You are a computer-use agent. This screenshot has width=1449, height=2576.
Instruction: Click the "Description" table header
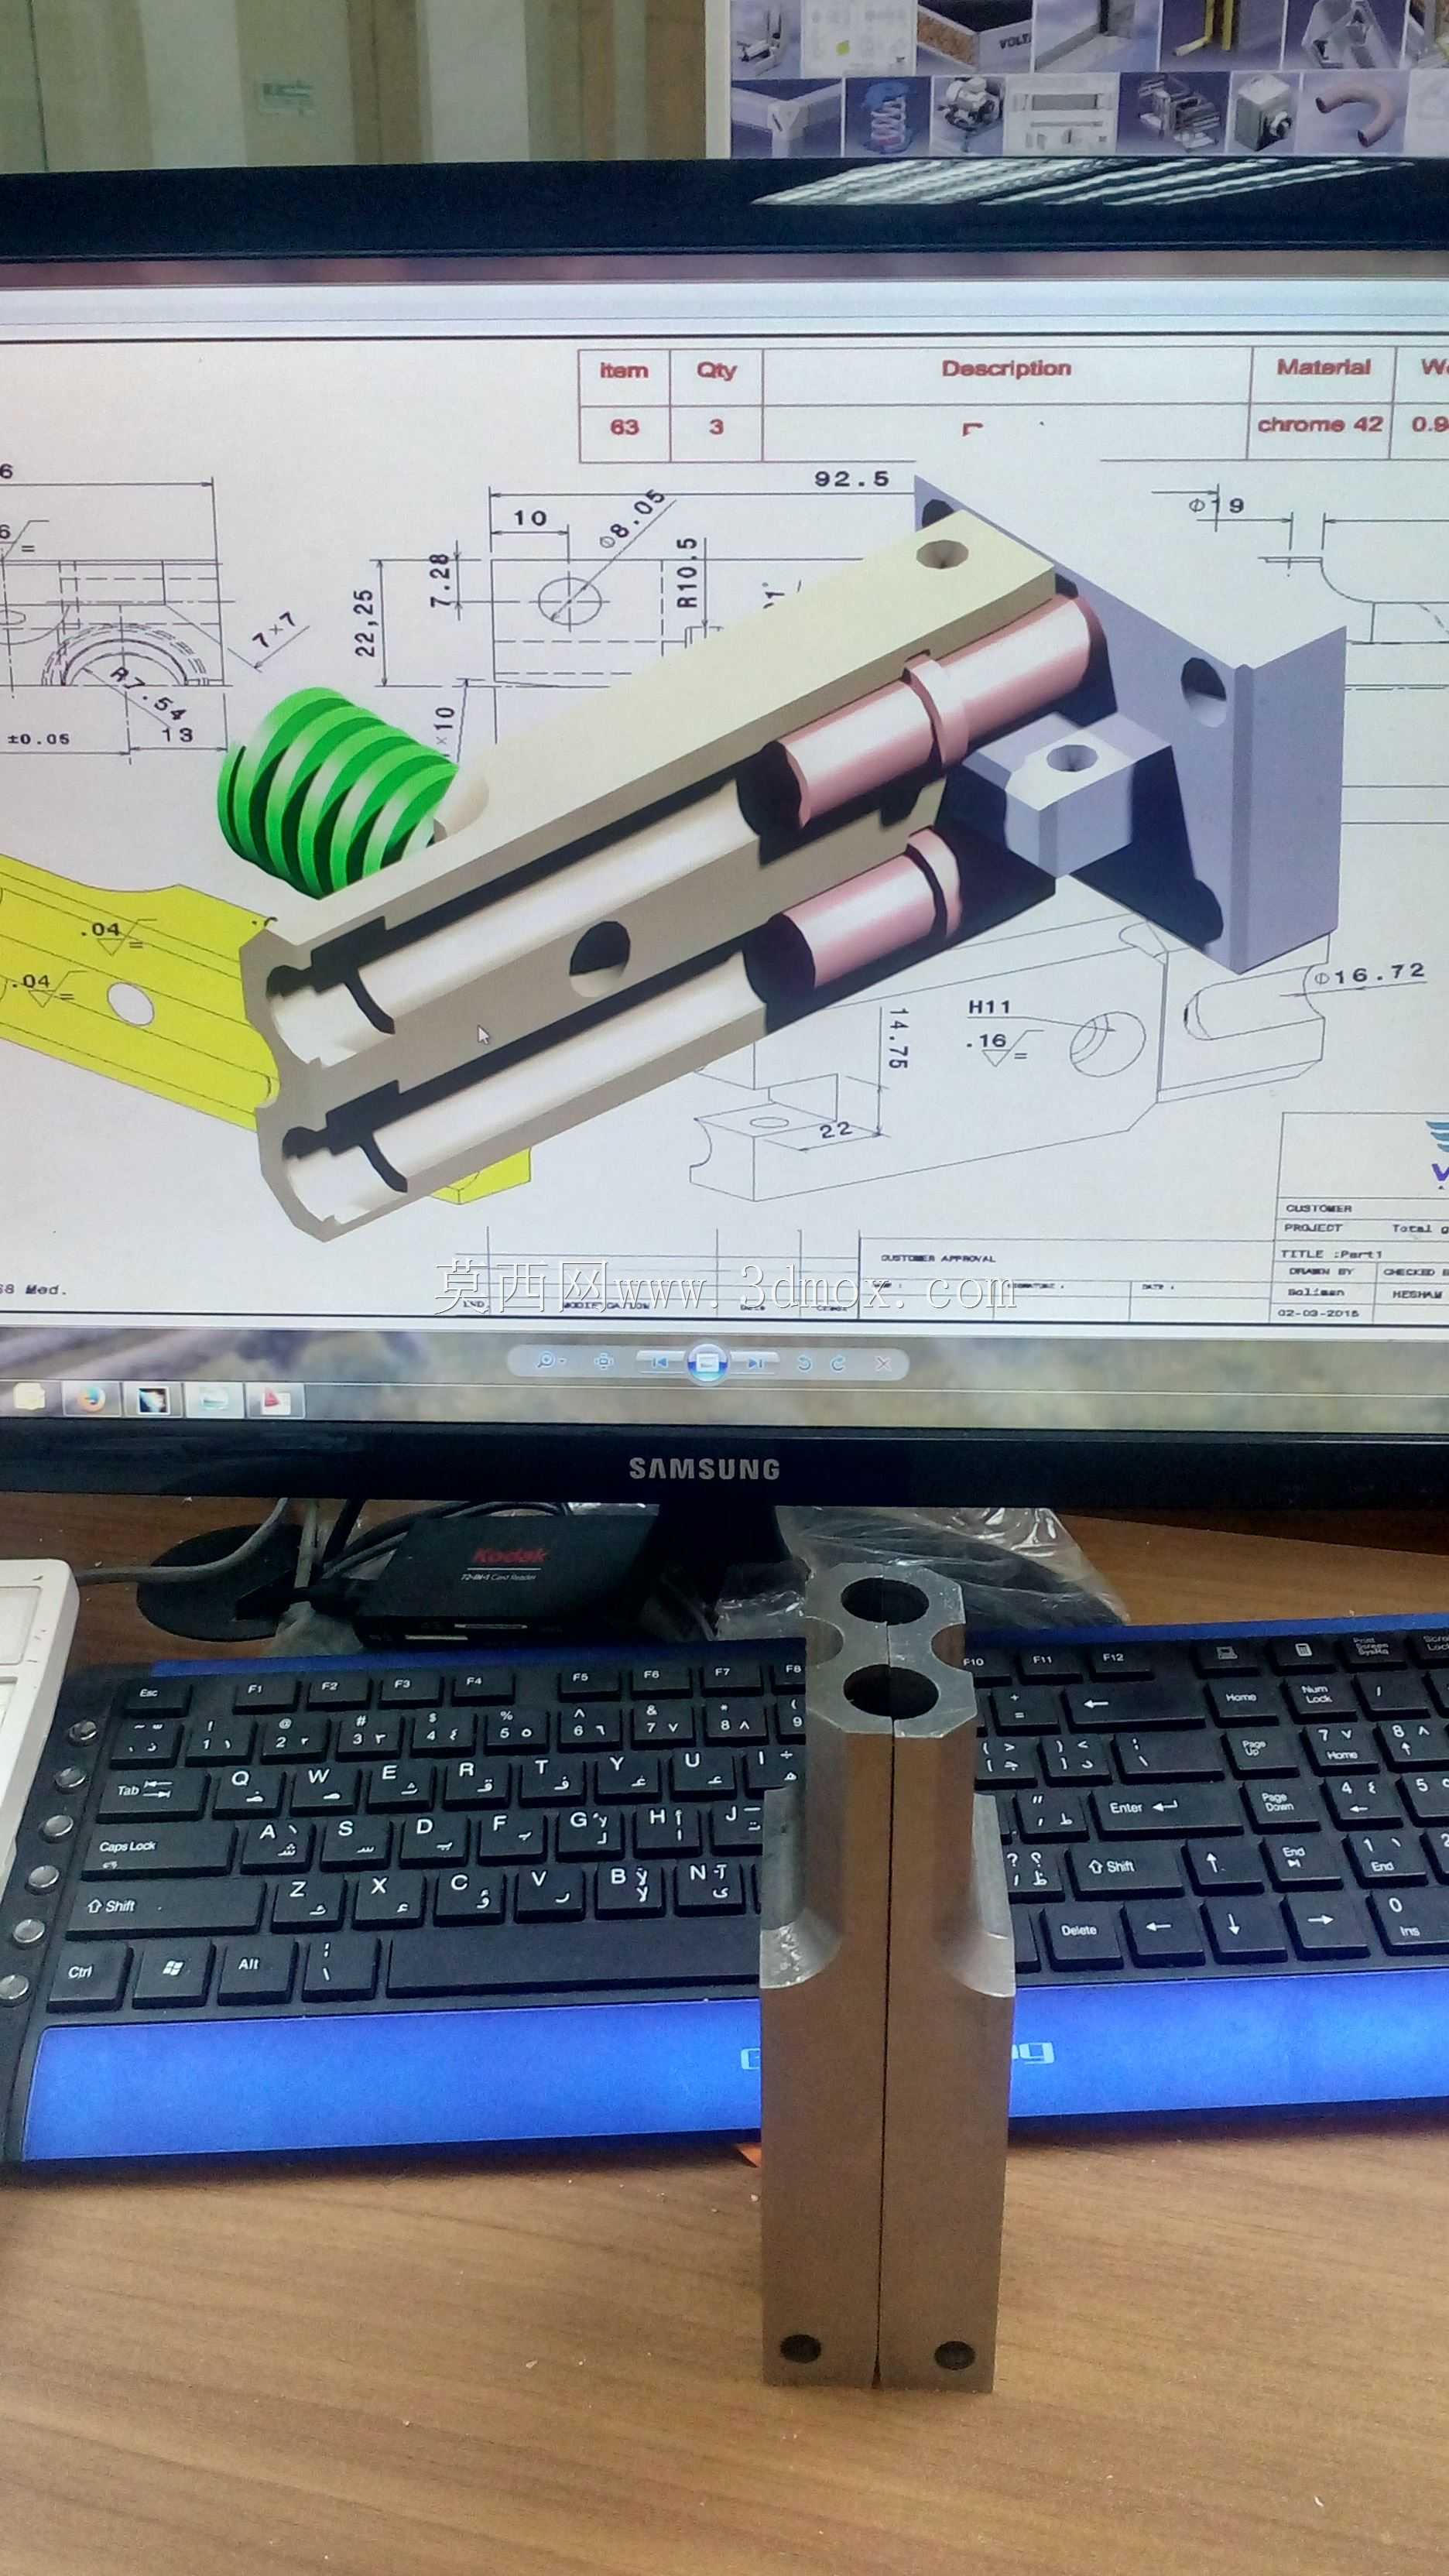coord(1006,368)
